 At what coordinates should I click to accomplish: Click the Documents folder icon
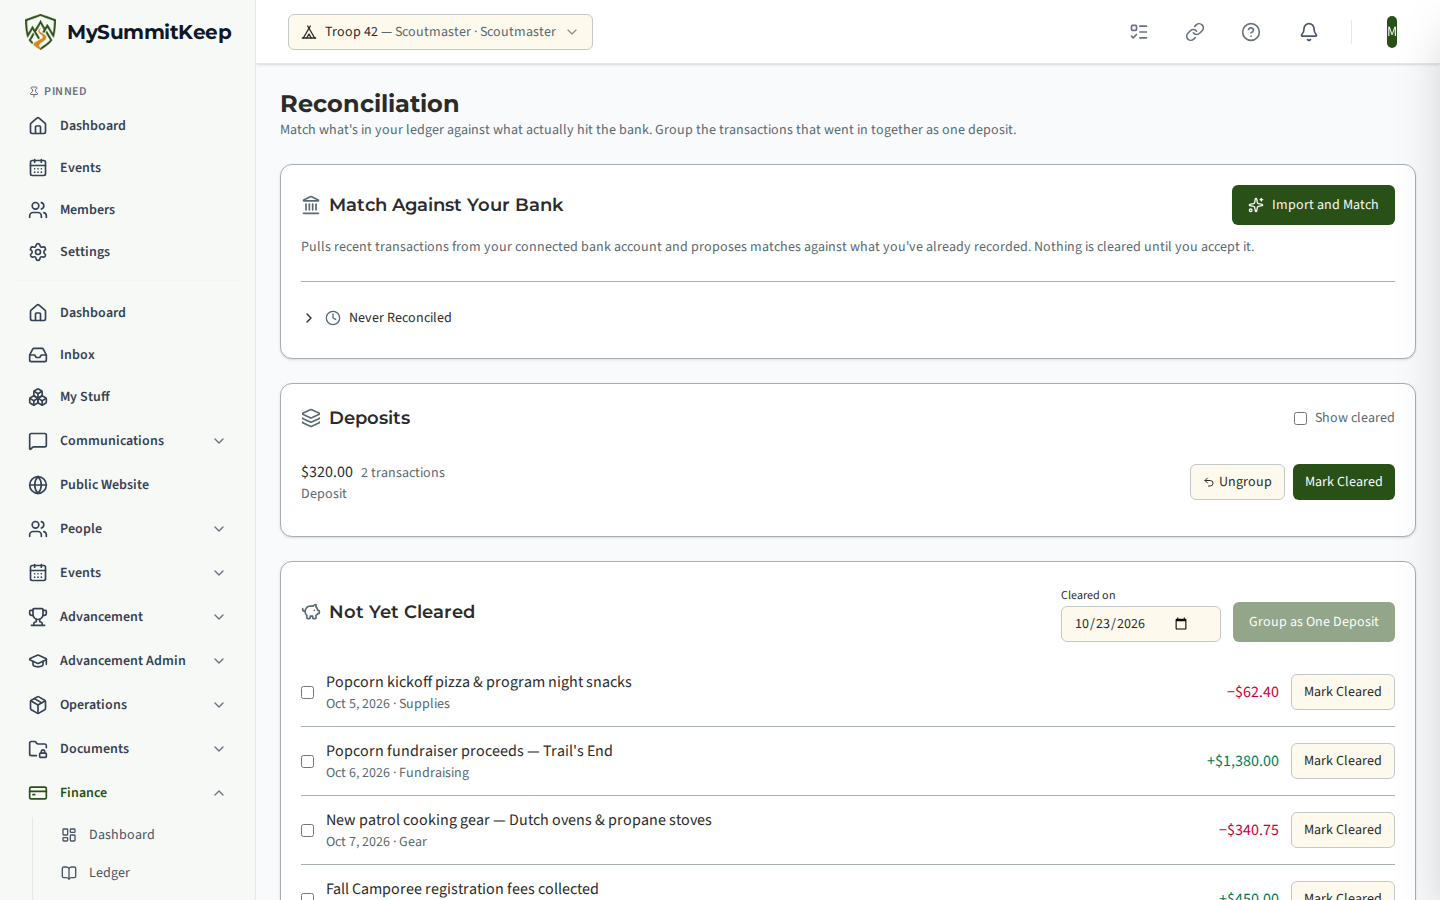[38, 748]
